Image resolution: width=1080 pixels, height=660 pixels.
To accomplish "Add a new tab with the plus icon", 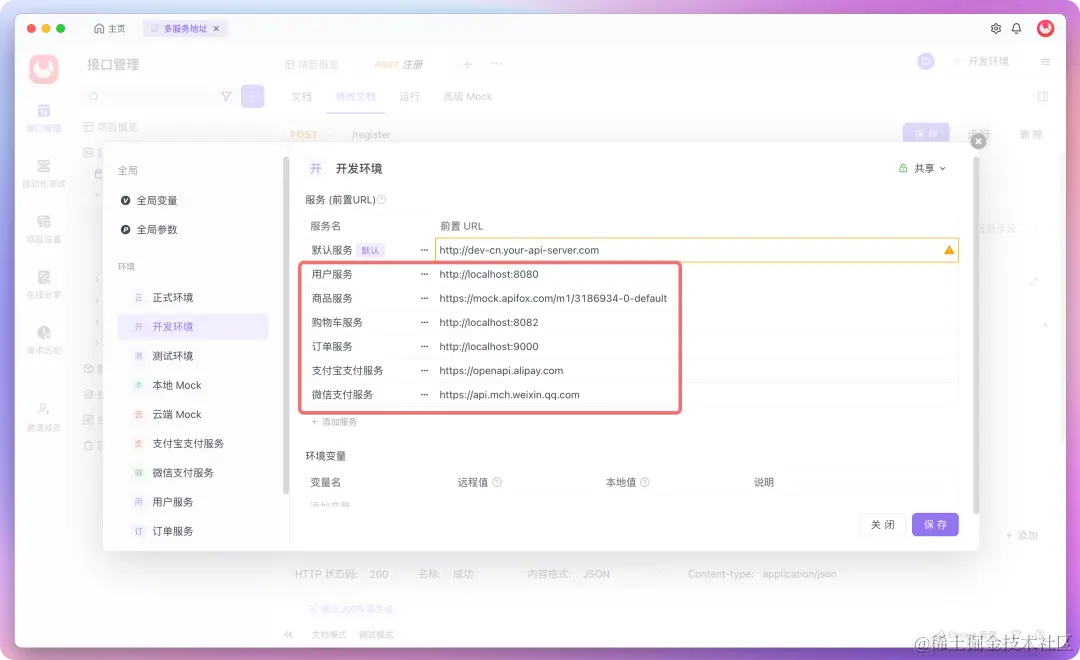I will pos(467,64).
